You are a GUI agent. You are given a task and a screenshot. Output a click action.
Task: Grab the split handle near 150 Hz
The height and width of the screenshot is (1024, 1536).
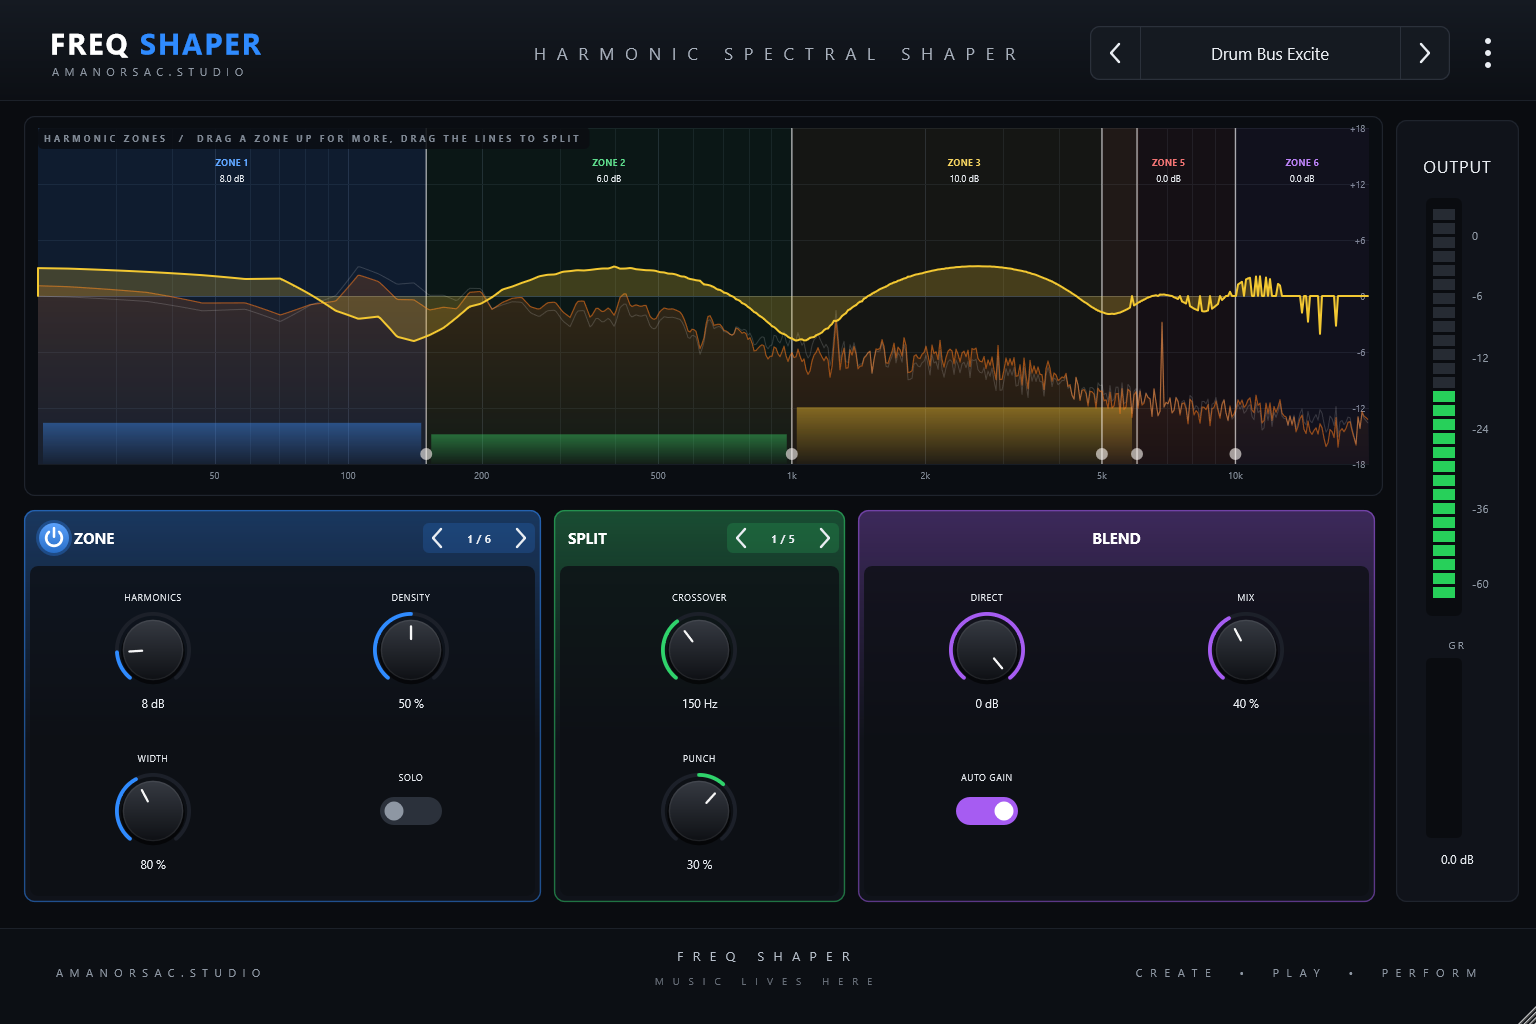tap(426, 454)
